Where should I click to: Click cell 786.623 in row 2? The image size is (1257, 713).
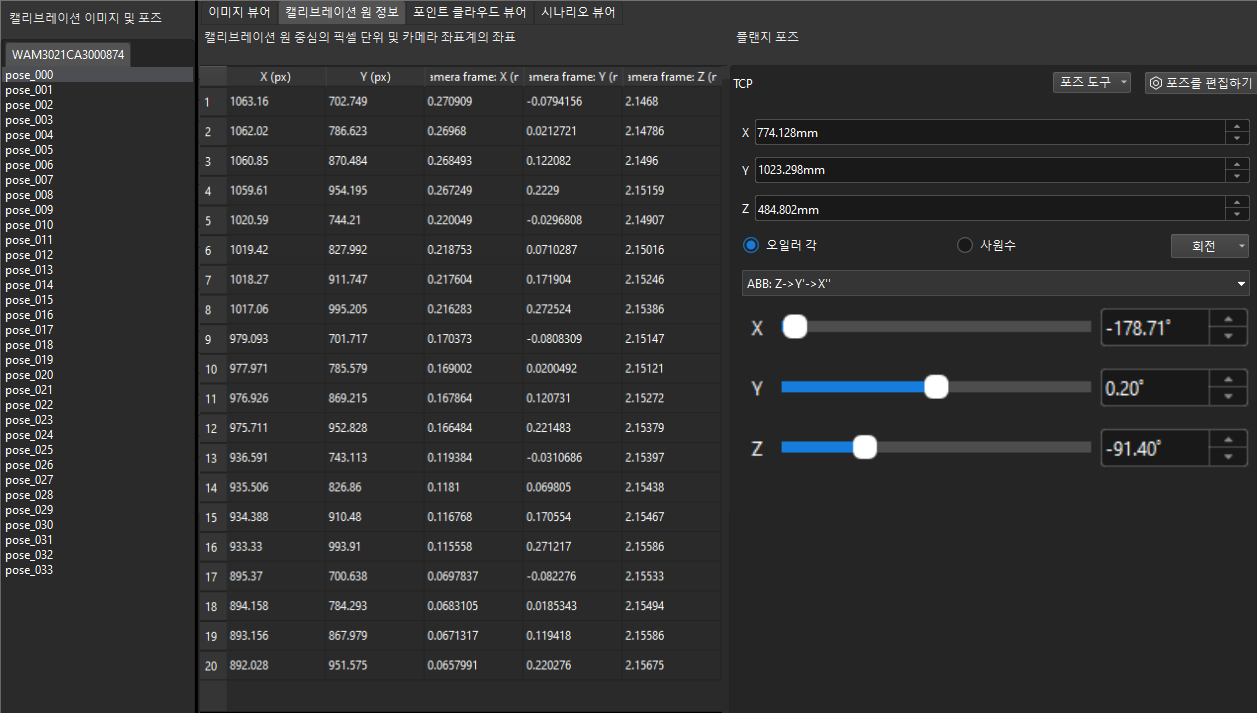click(374, 131)
